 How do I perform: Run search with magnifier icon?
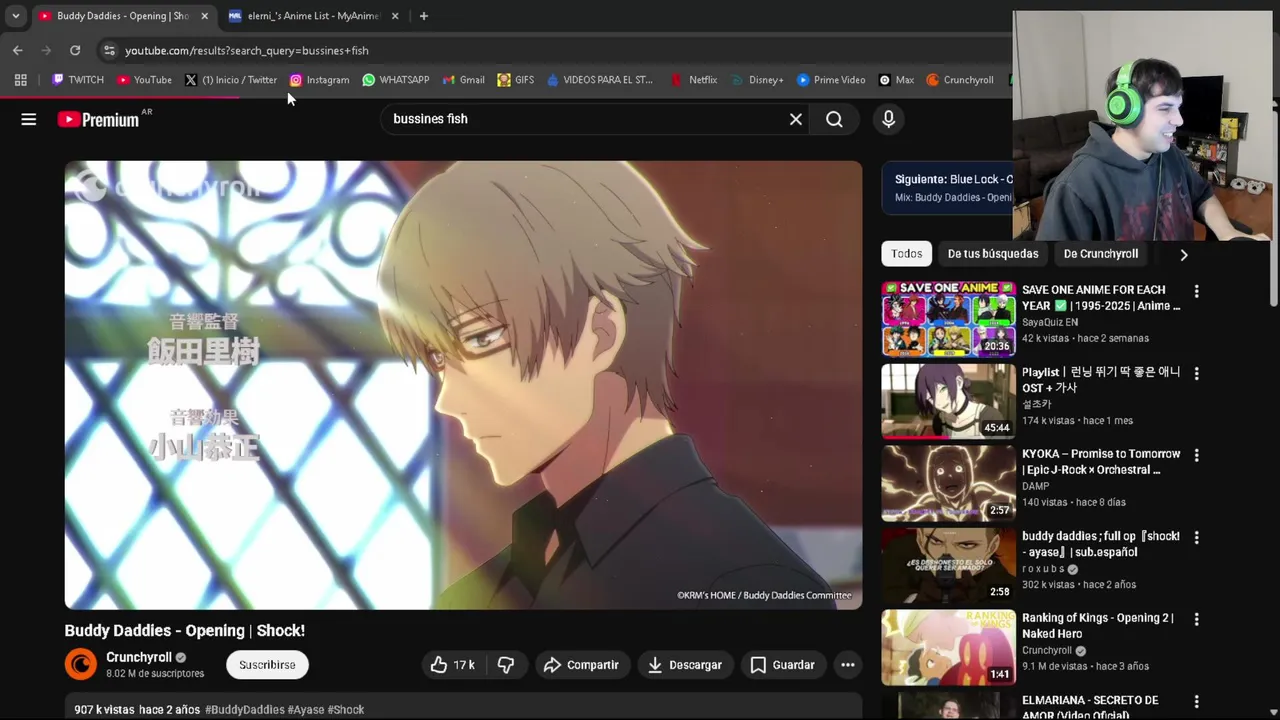click(x=834, y=119)
